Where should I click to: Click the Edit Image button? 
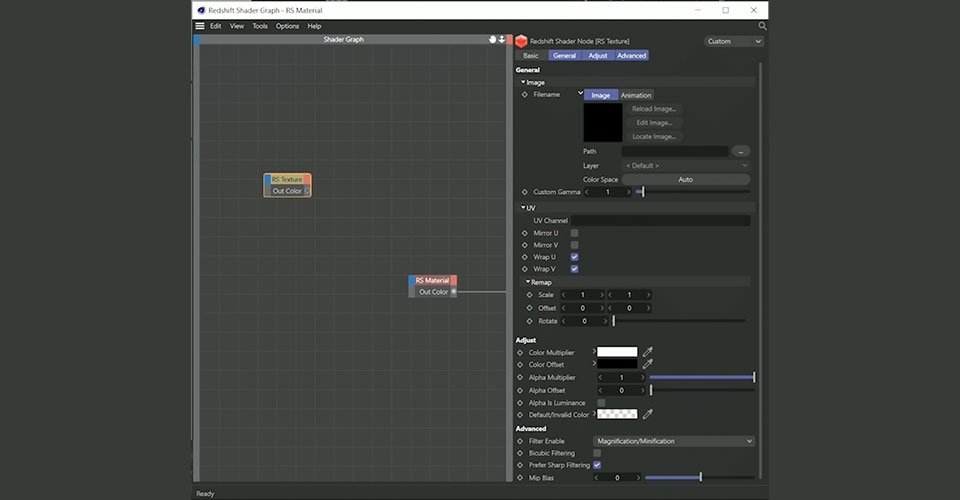(654, 123)
